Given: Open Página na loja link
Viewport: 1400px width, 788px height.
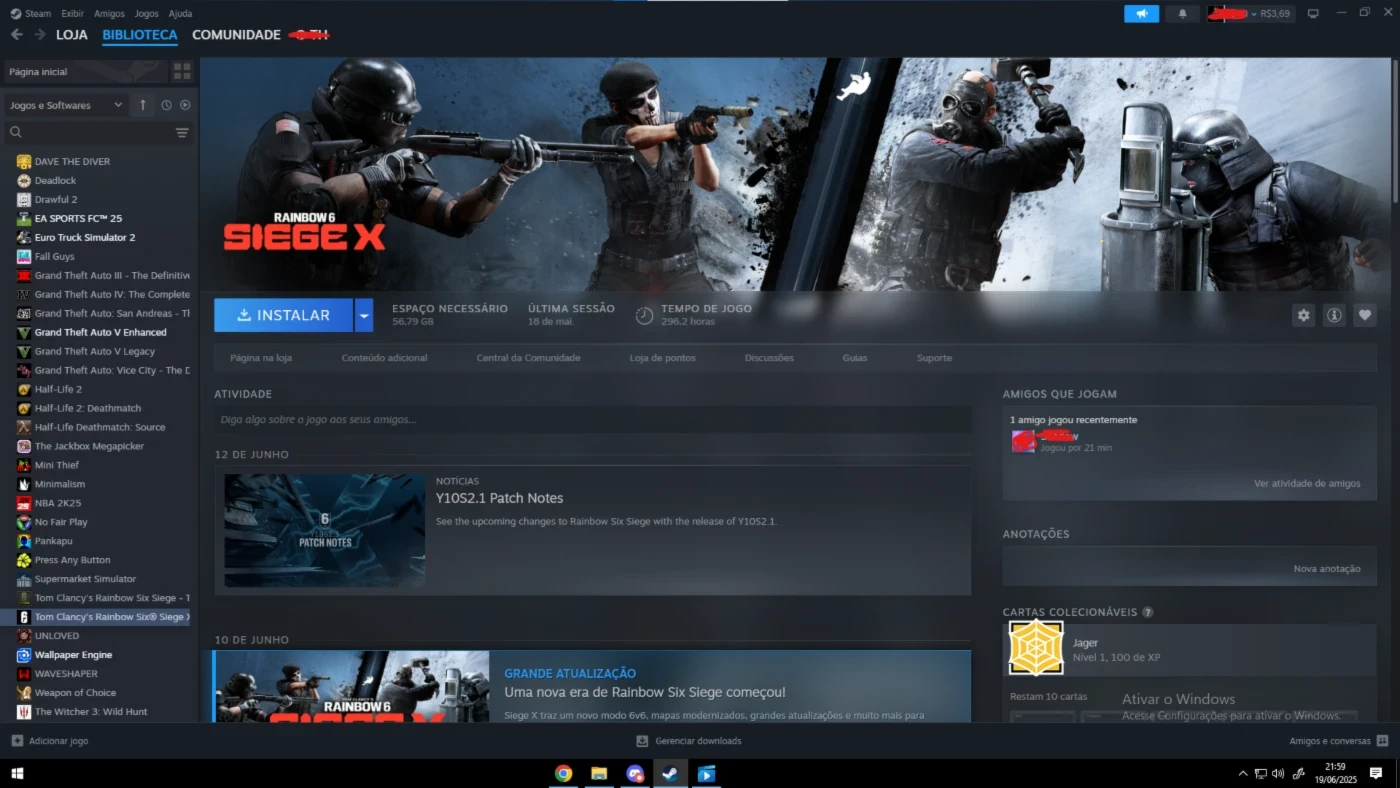Looking at the screenshot, I should [261, 358].
